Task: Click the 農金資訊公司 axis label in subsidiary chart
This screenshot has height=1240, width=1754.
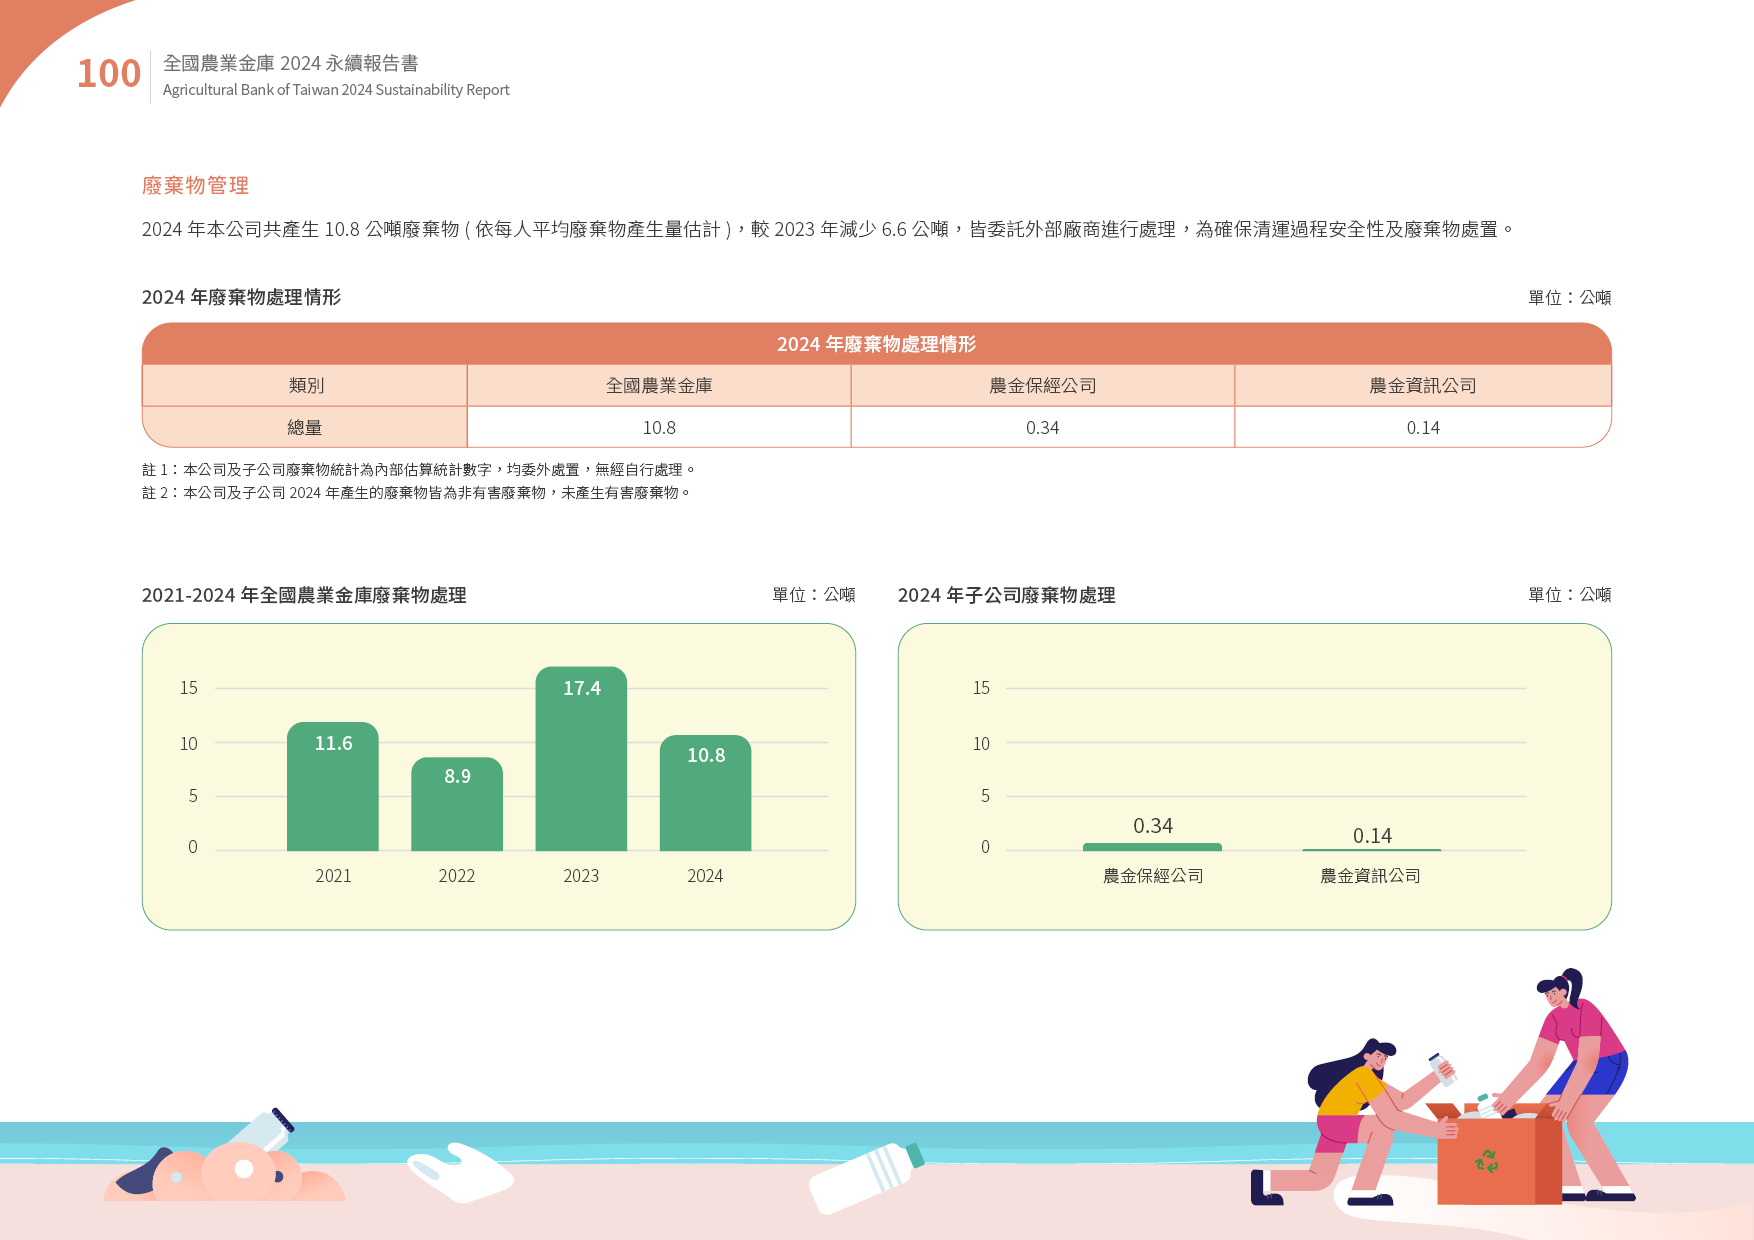Action: coord(1370,876)
